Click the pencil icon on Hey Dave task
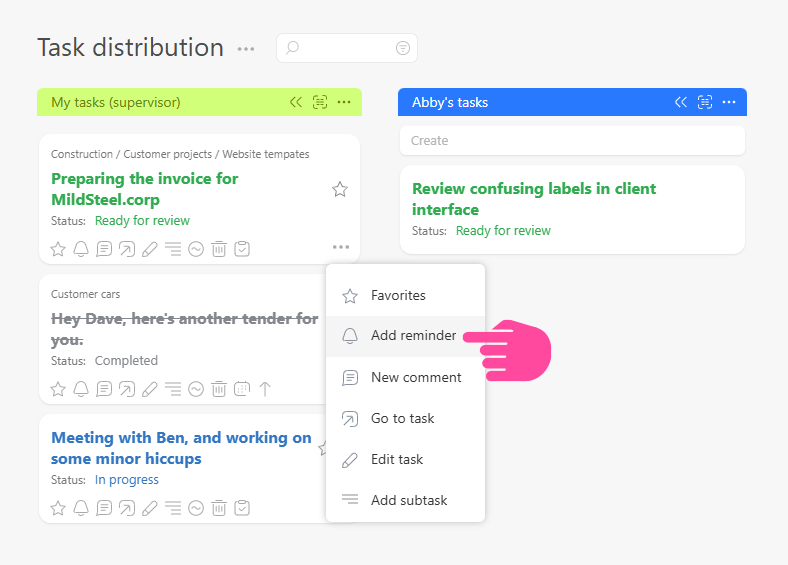Viewport: 788px width, 565px height. pos(150,389)
